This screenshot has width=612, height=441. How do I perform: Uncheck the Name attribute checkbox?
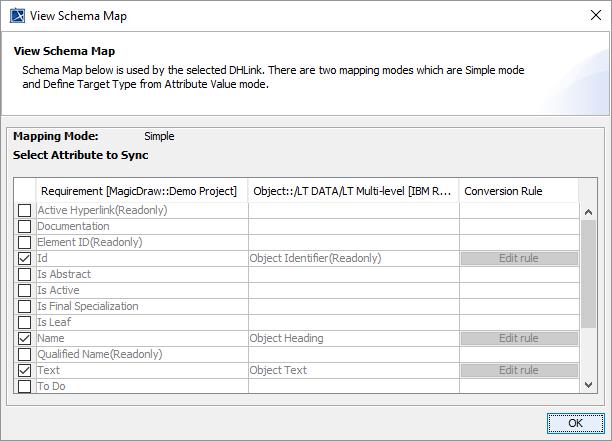click(x=25, y=338)
